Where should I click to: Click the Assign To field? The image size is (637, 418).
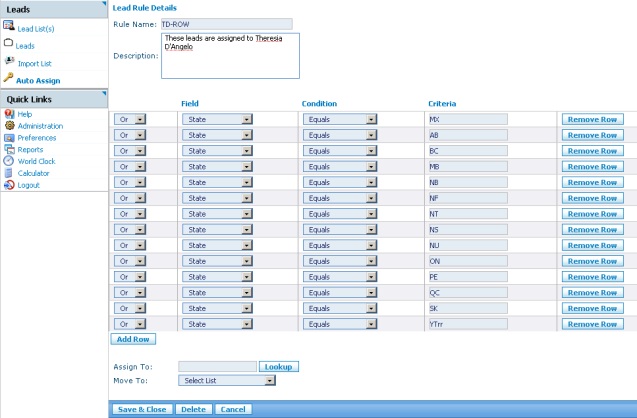click(217, 367)
